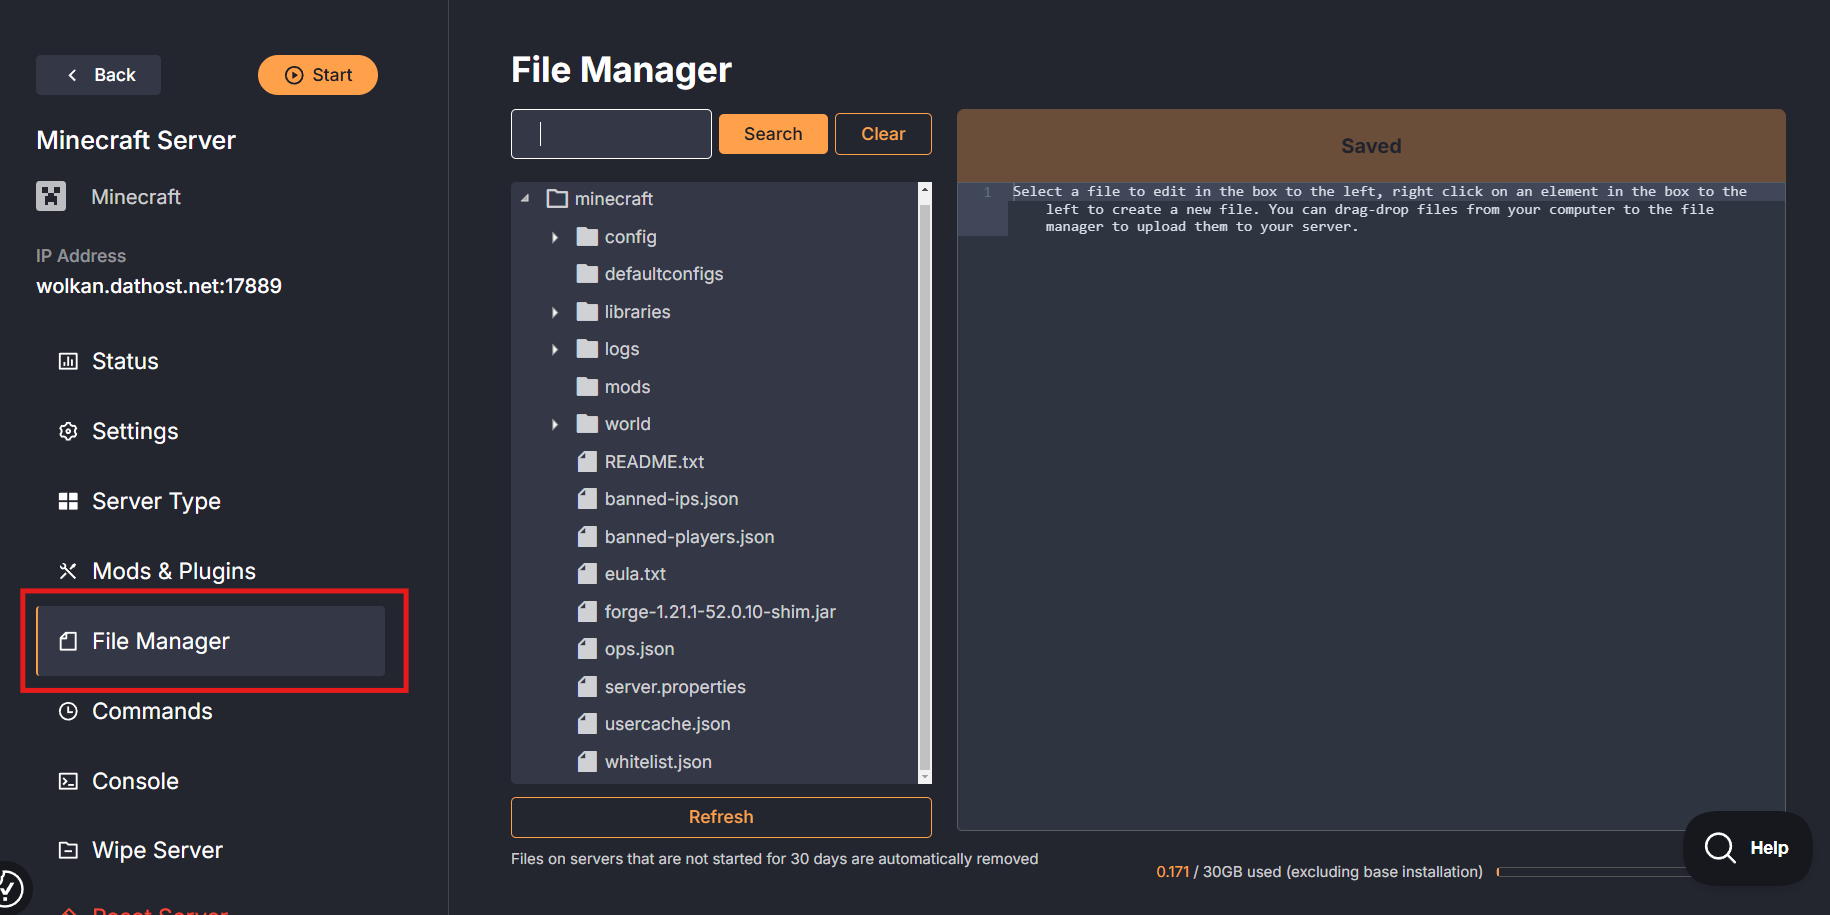Click the Refresh button below file tree

coord(721,817)
